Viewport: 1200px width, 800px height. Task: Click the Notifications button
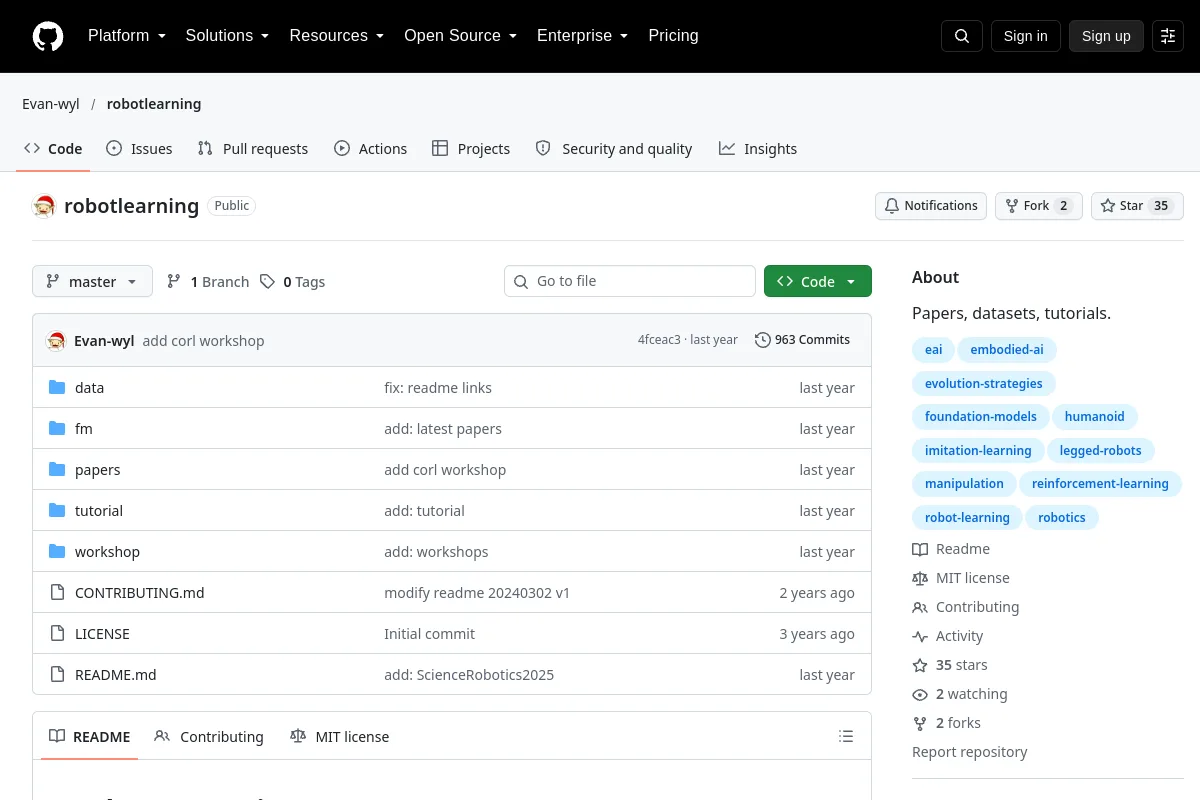931,206
